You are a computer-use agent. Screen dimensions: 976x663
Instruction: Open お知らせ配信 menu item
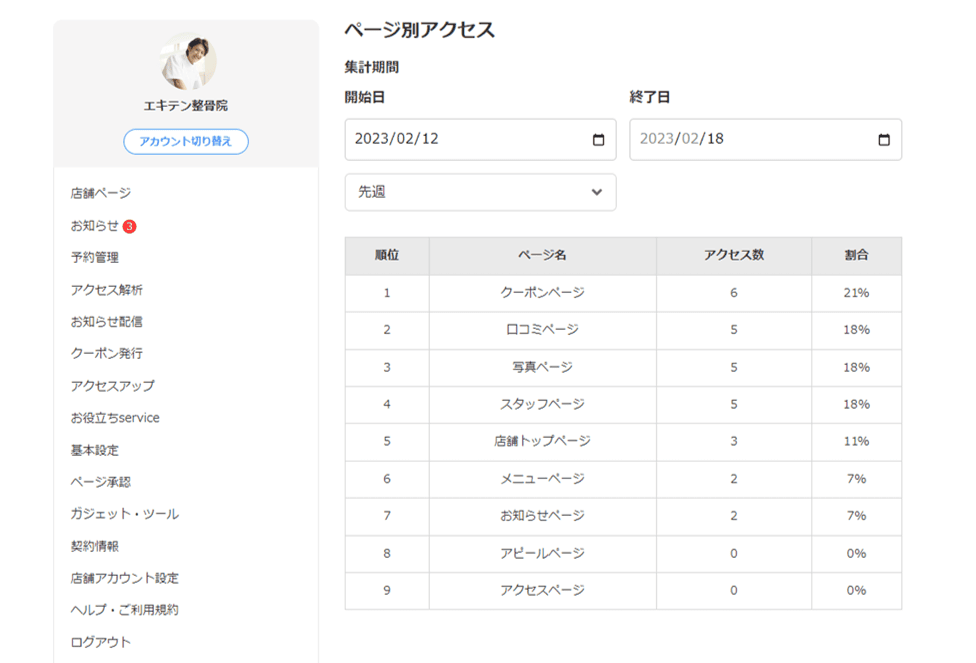(x=106, y=322)
